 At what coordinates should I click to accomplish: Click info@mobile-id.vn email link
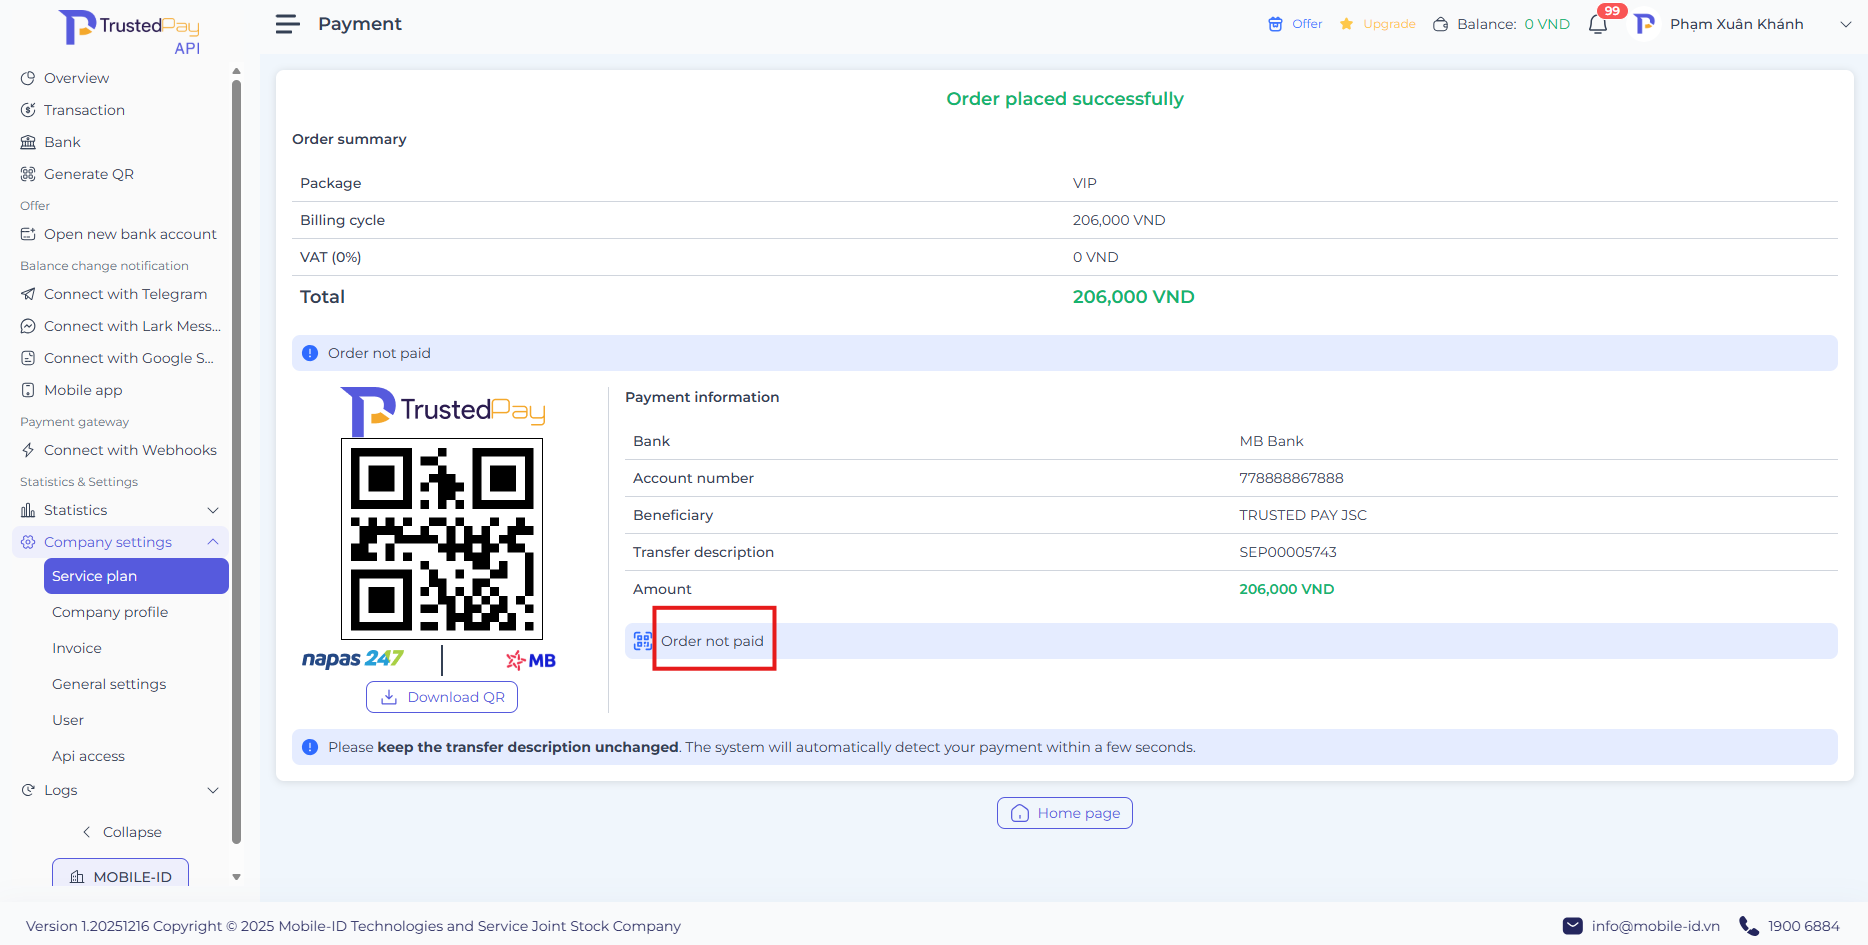click(x=1655, y=926)
